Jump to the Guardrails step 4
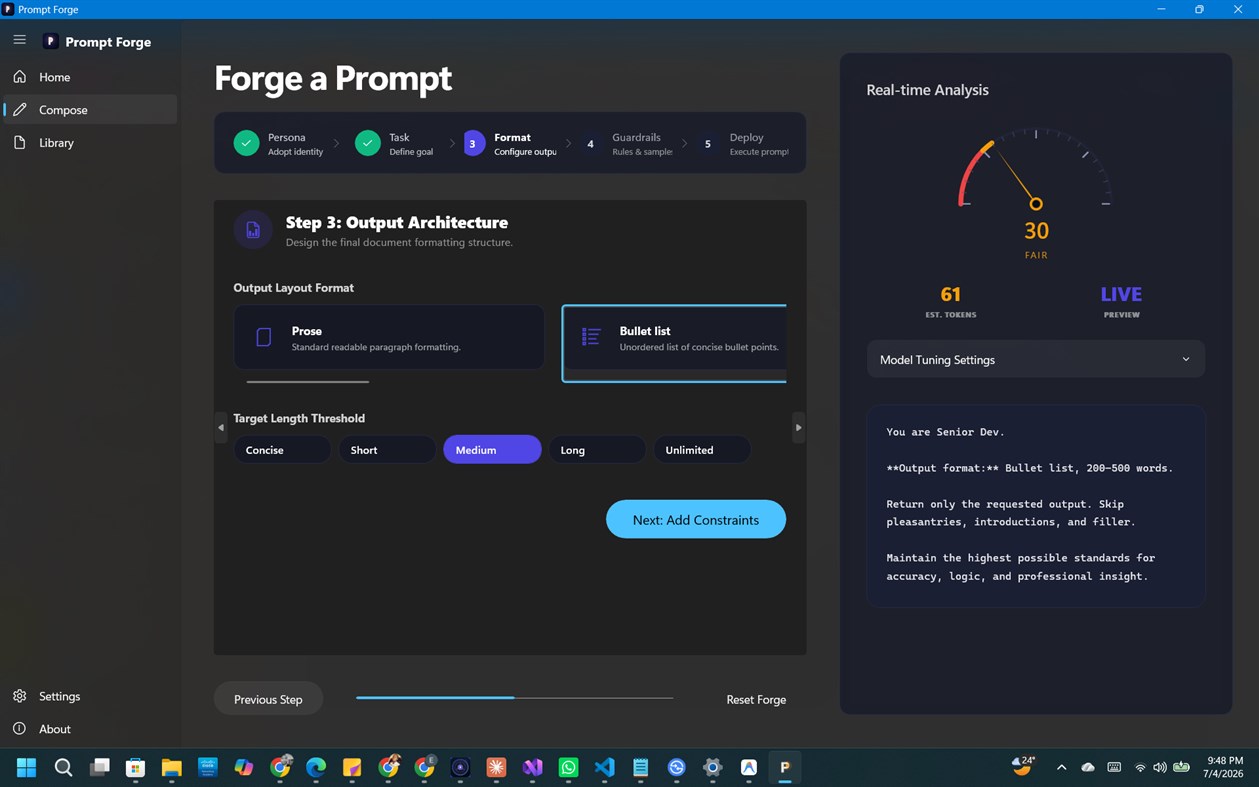 tap(626, 143)
